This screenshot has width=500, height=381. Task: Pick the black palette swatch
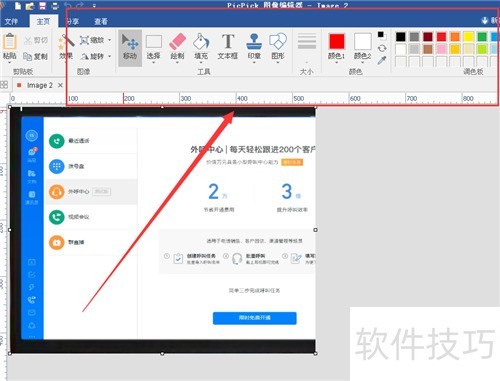coord(401,37)
